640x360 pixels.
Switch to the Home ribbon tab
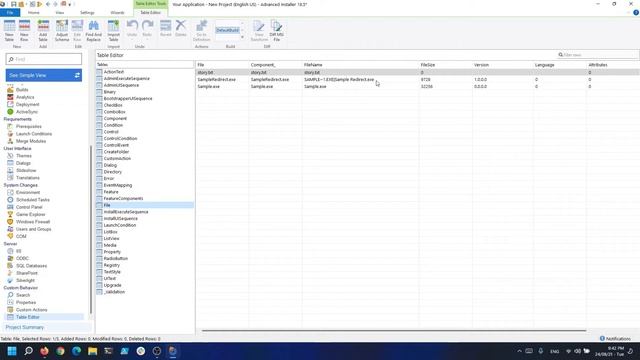pos(33,13)
